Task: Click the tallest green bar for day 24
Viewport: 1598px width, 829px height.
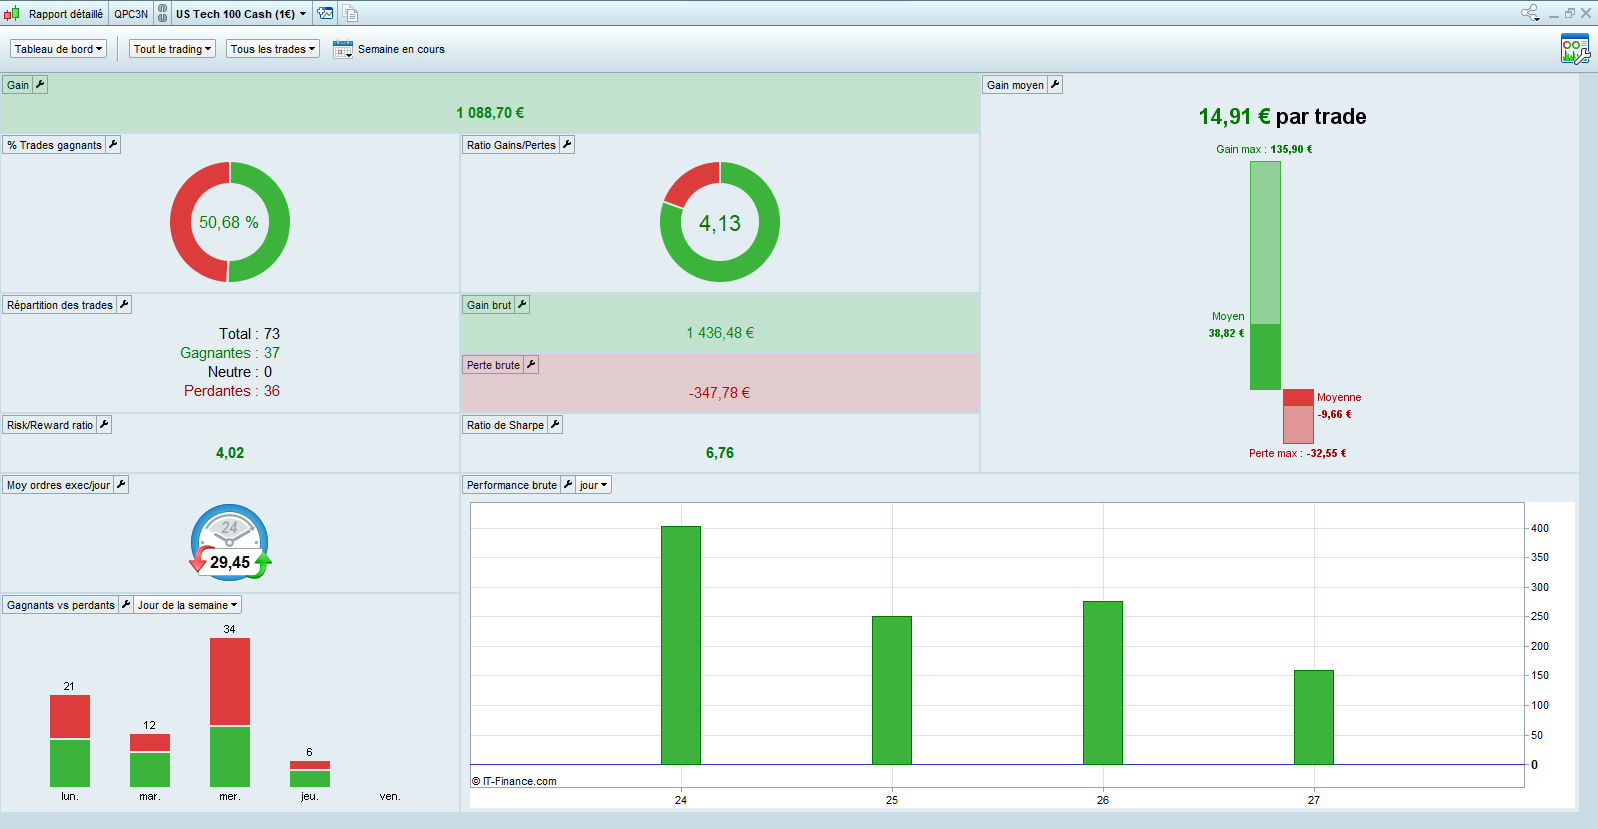Action: pyautogui.click(x=681, y=645)
